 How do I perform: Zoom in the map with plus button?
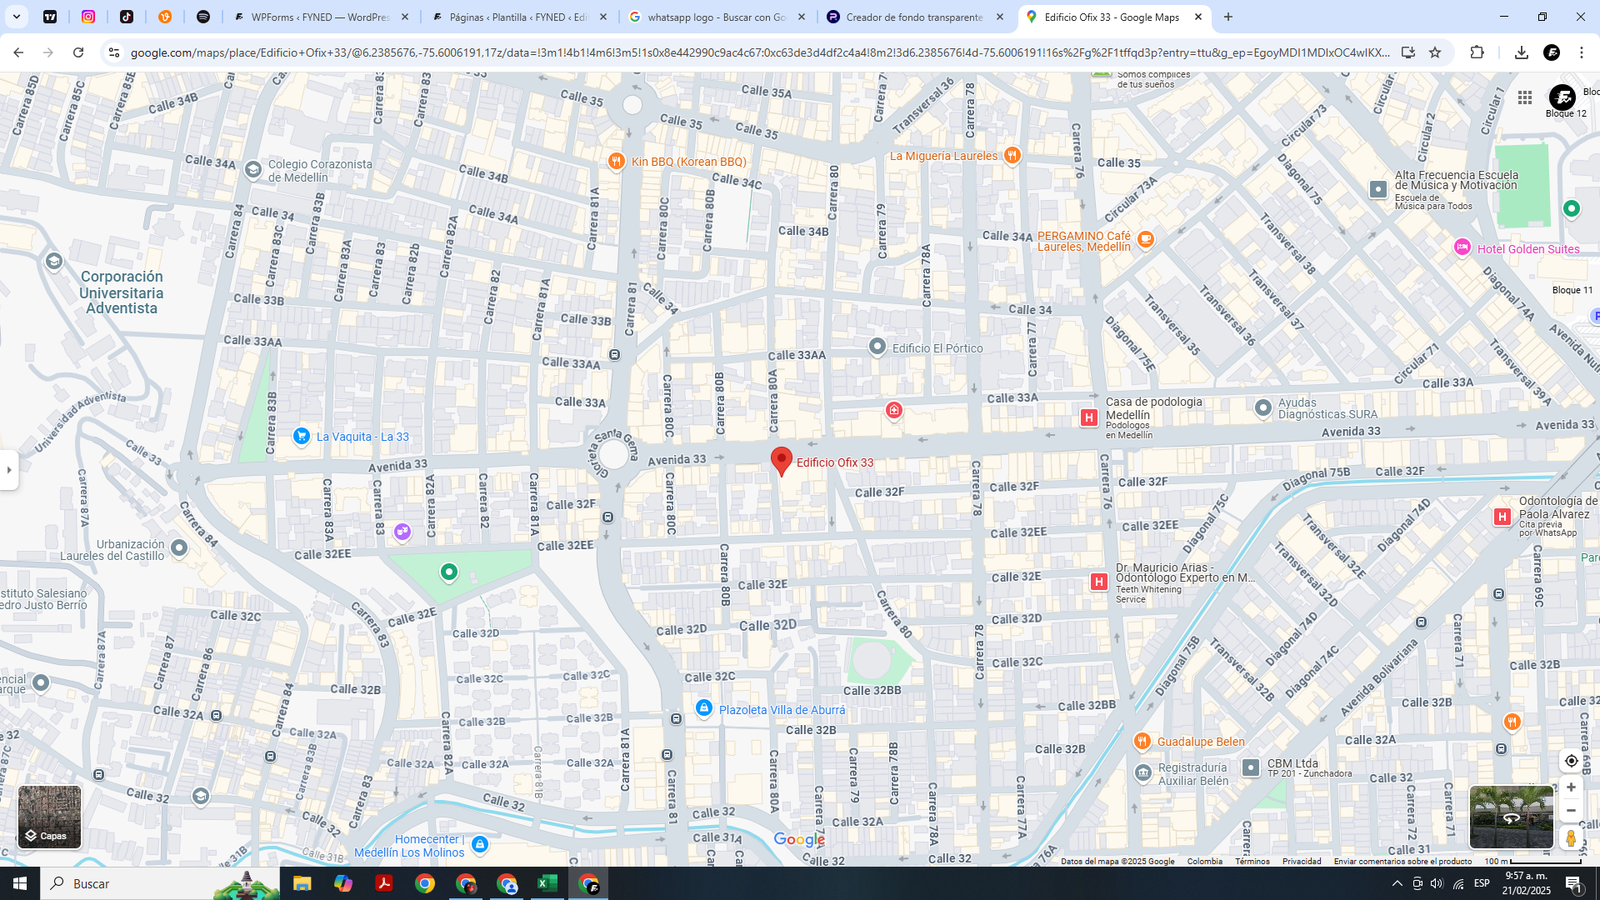1571,787
